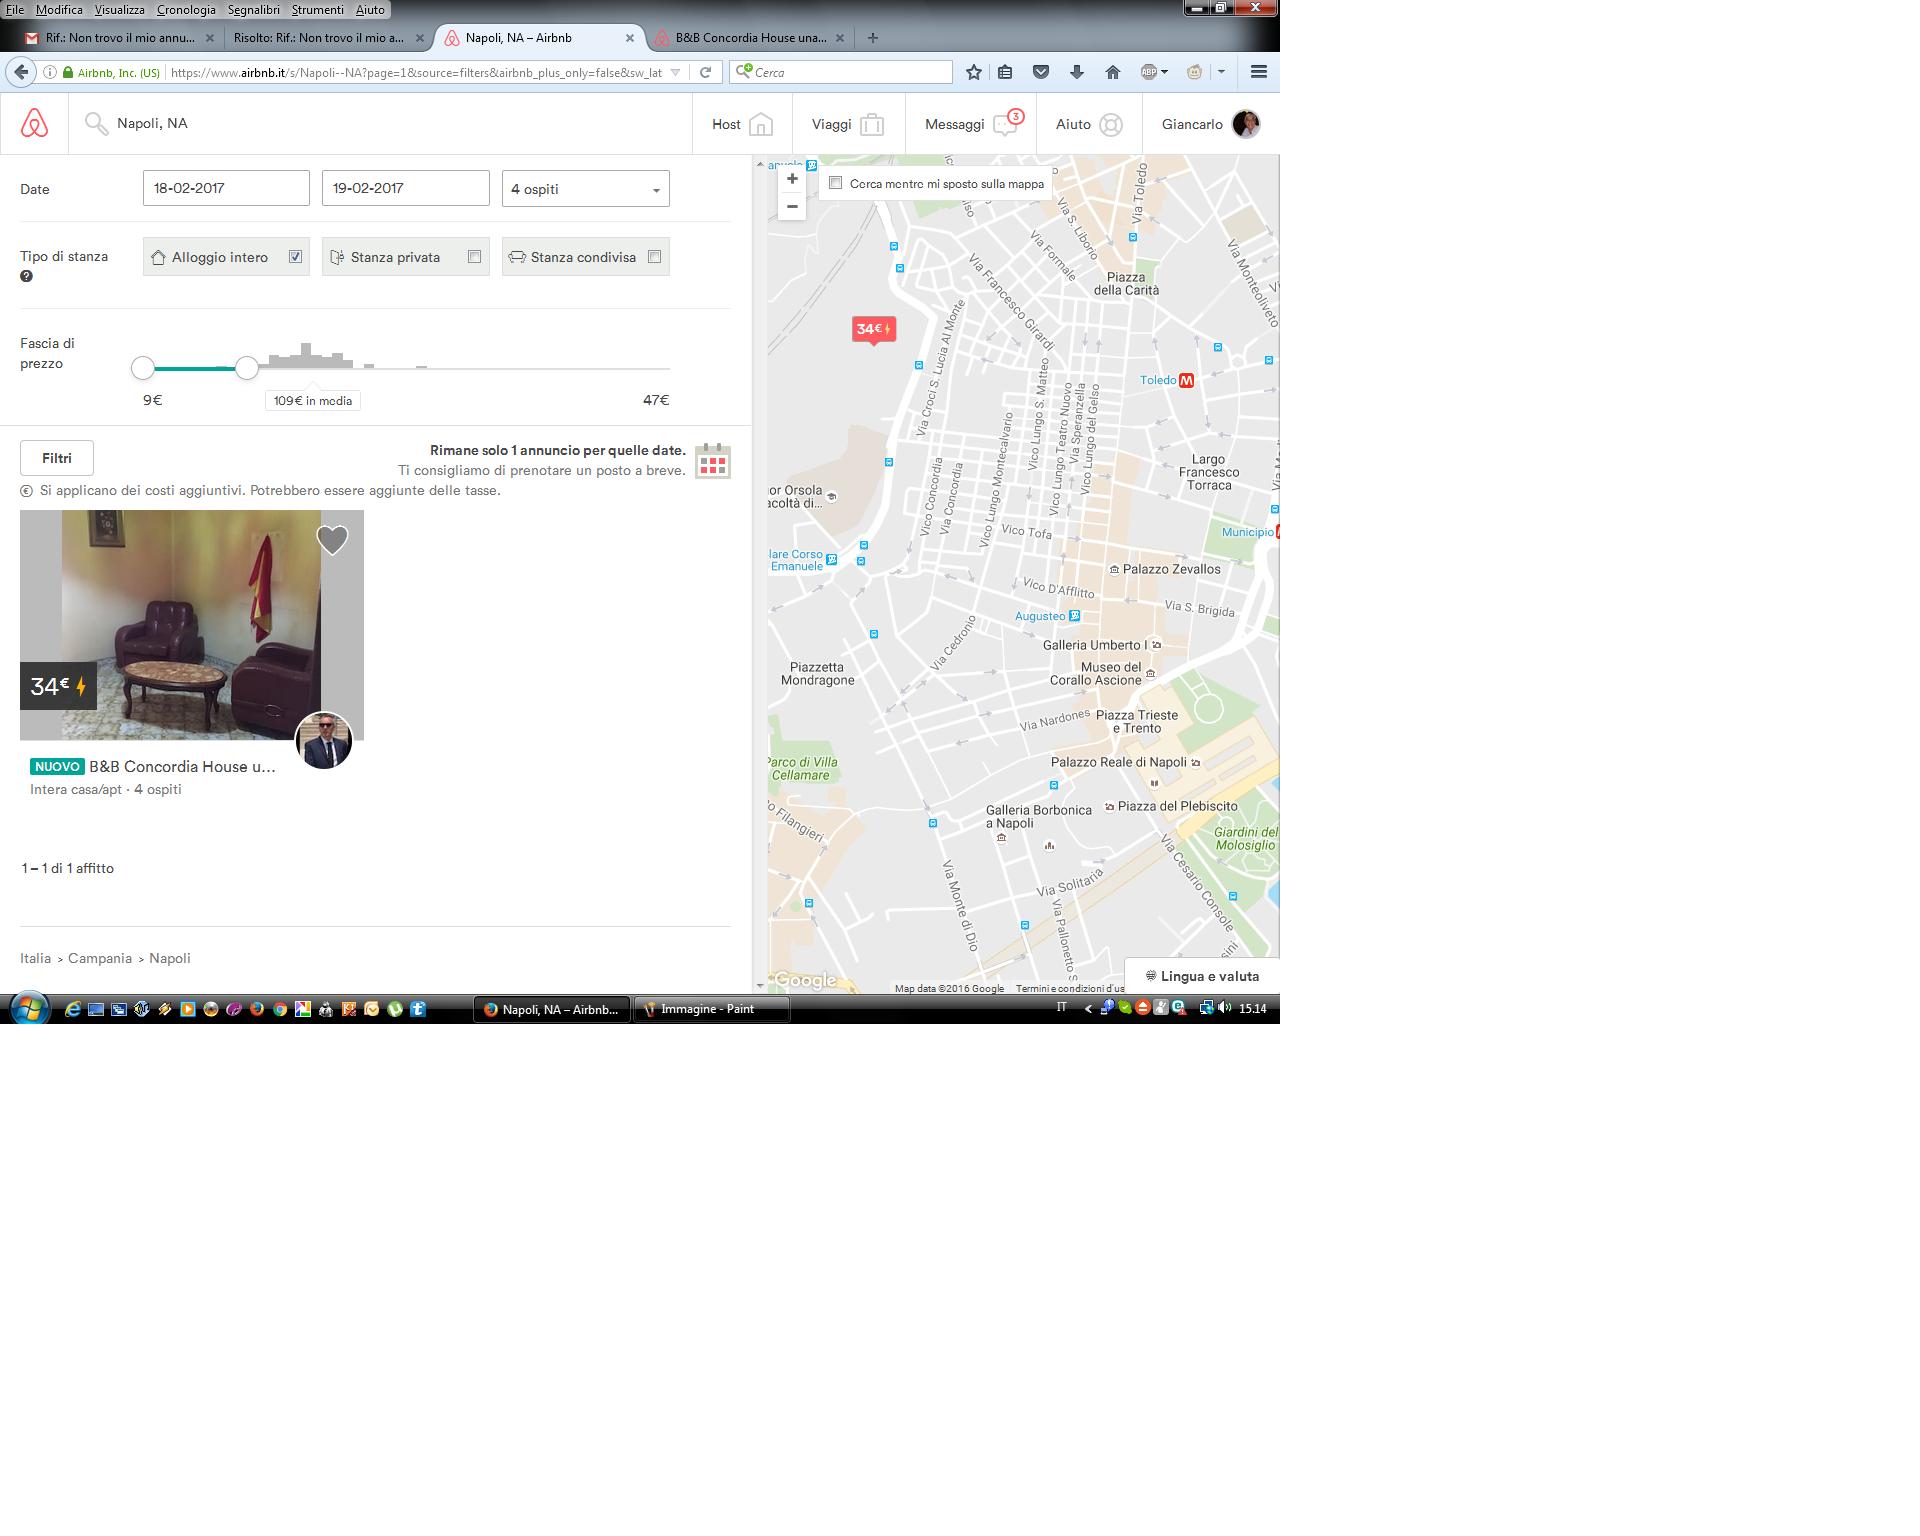The image size is (1920, 1536).
Task: Open the Modifica menu
Action: coord(59,9)
